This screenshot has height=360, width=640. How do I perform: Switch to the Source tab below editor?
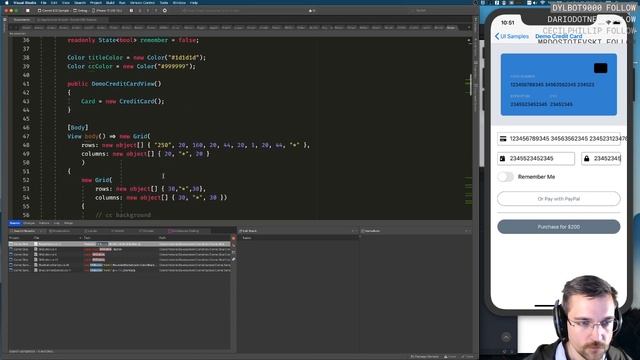15,223
